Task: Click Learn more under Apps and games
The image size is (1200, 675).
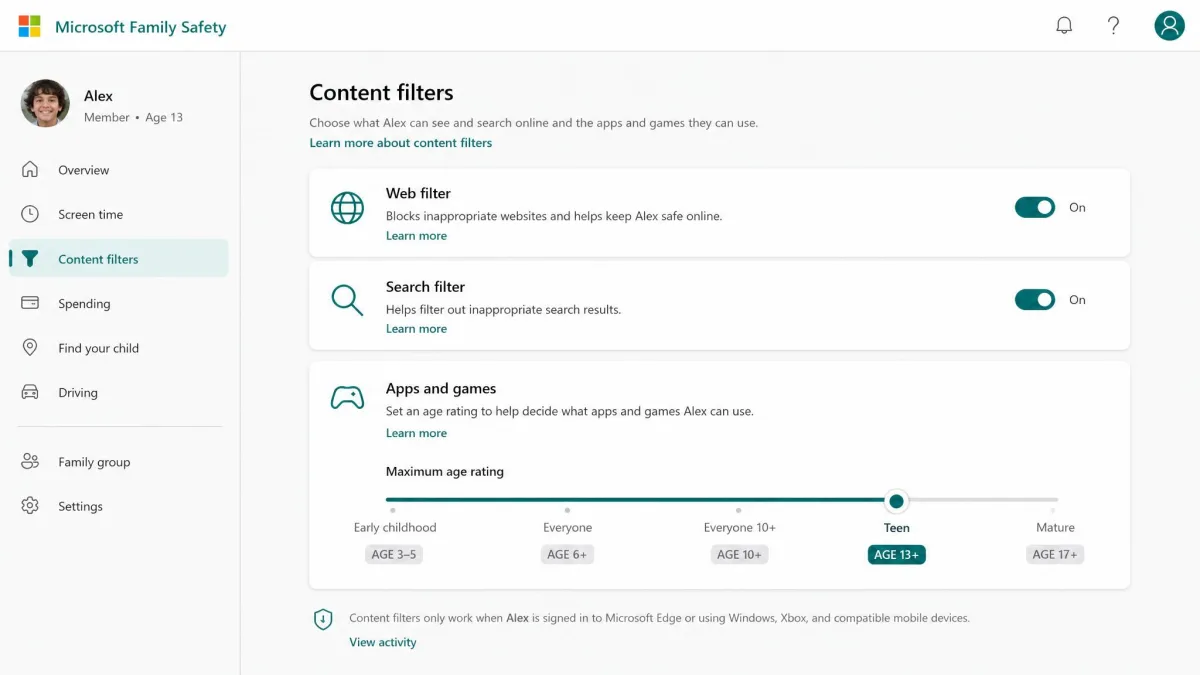Action: coord(416,433)
